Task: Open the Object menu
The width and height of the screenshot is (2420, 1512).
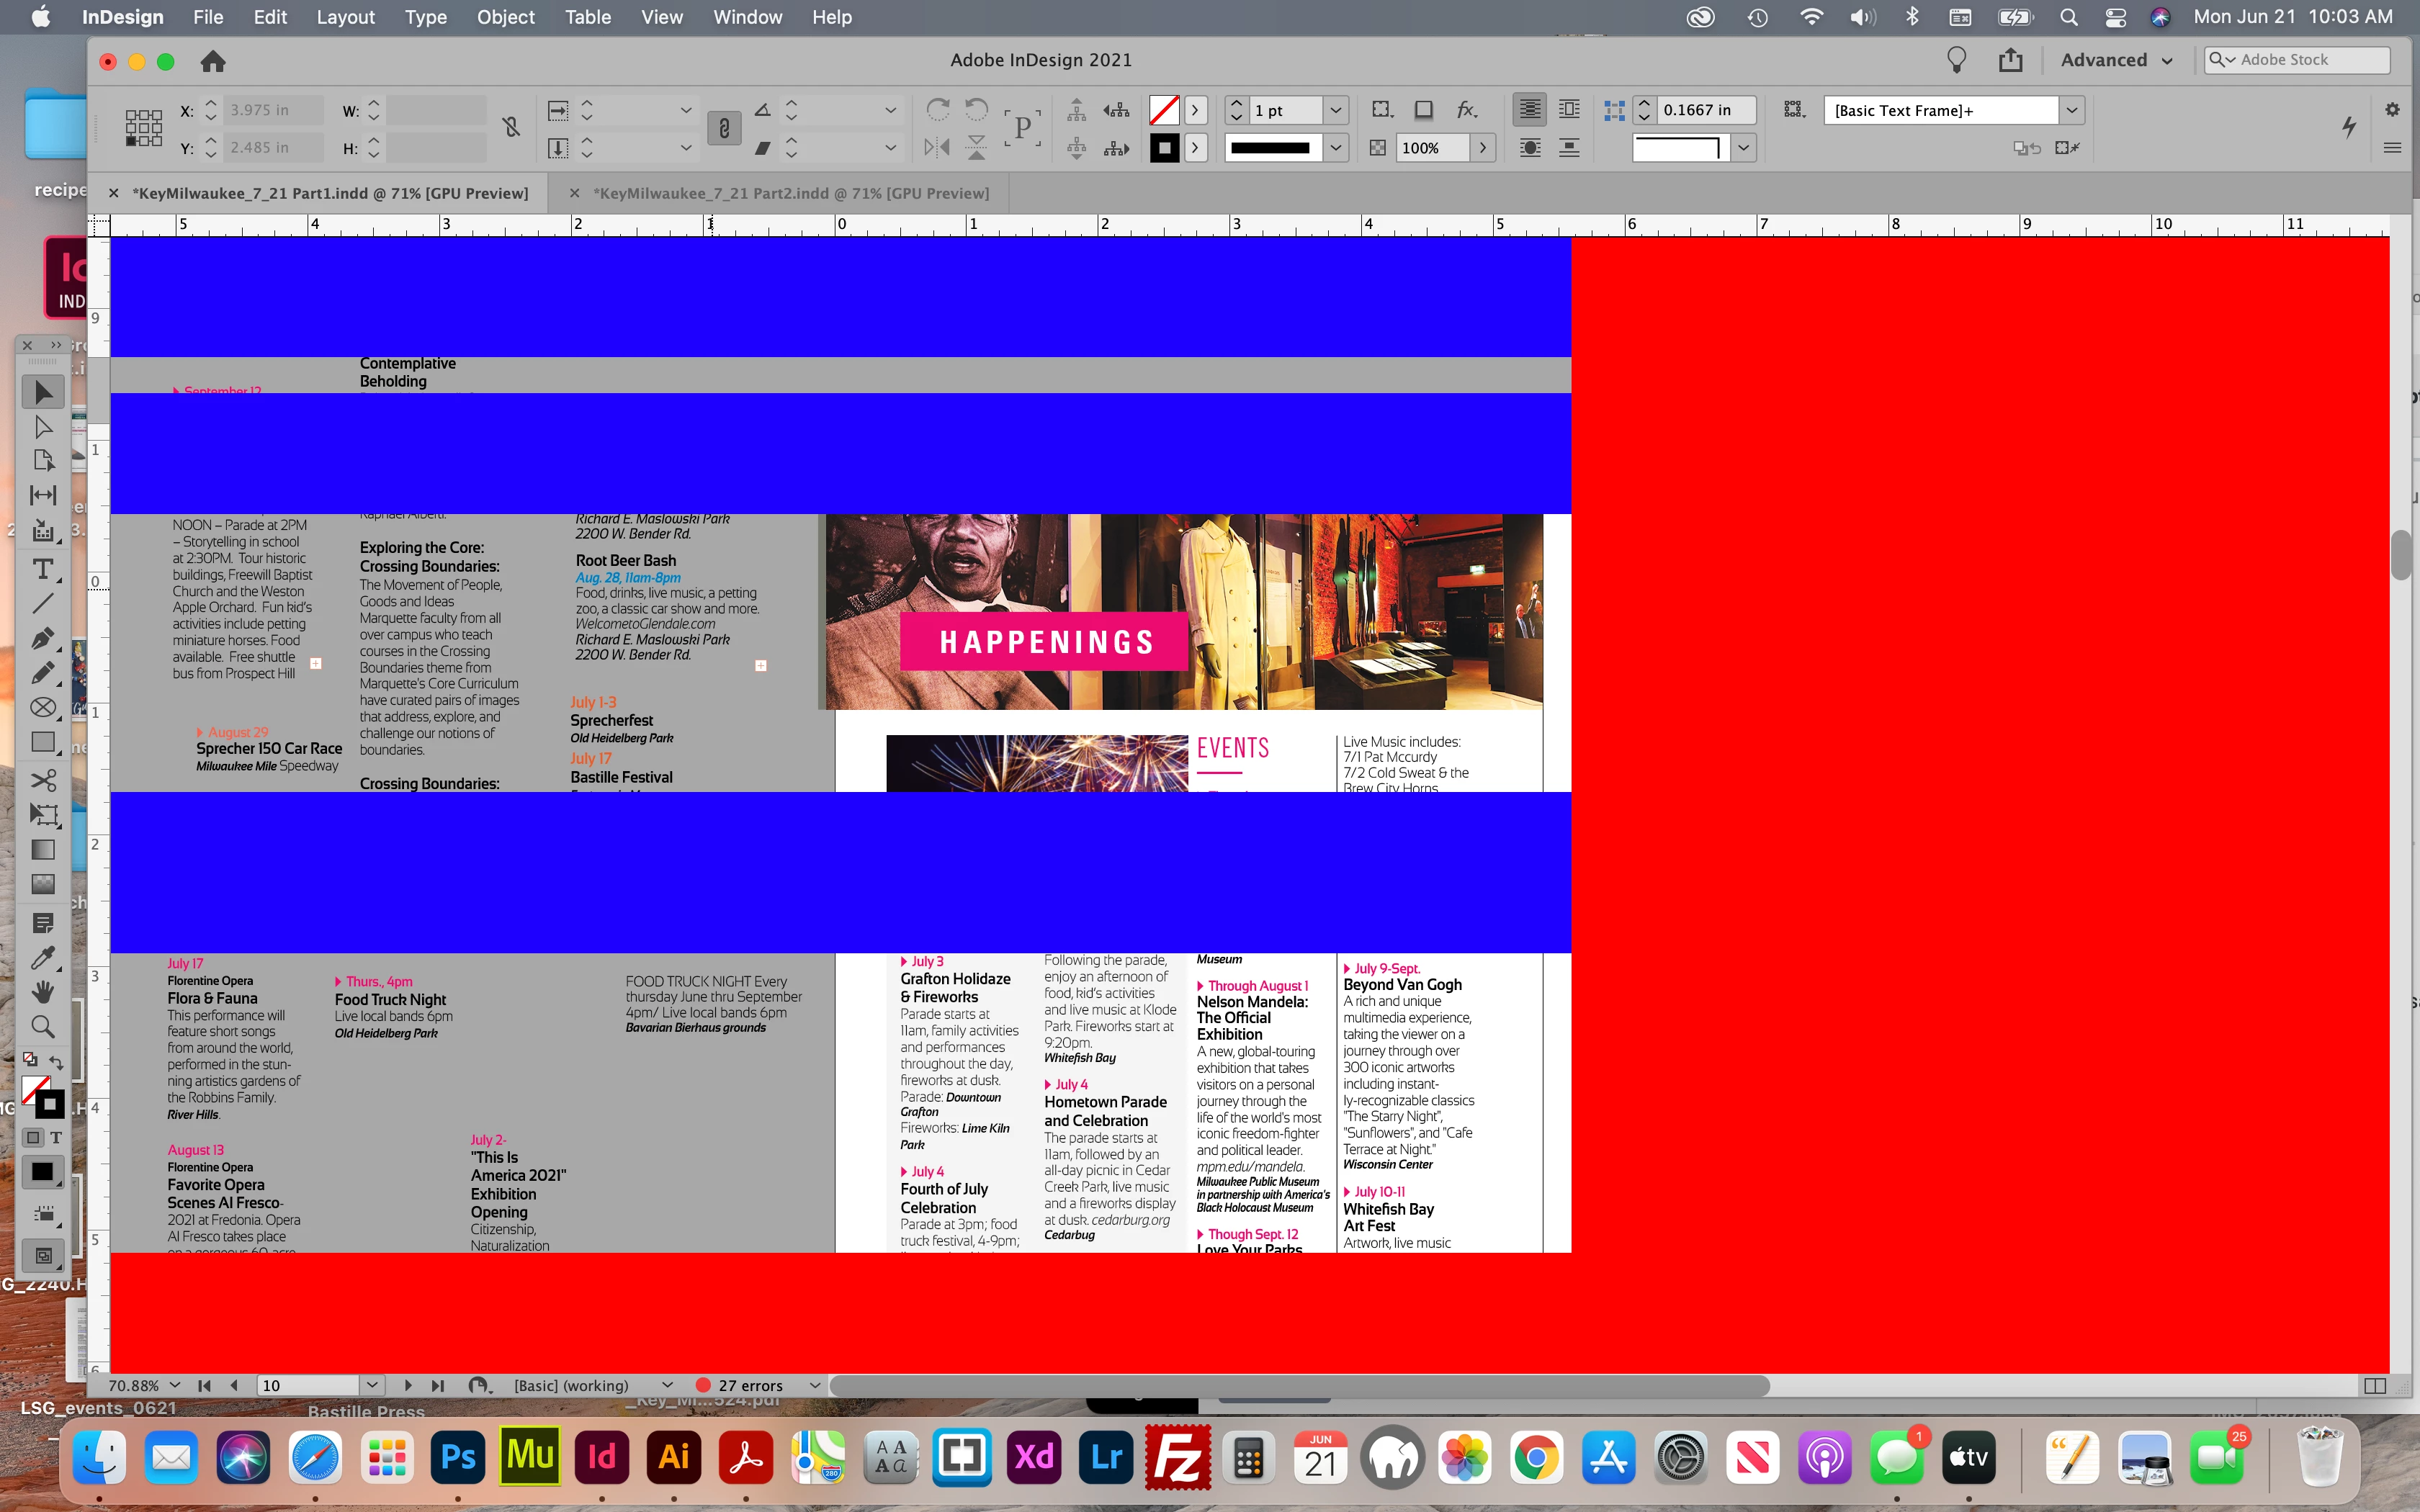Action: (x=505, y=17)
